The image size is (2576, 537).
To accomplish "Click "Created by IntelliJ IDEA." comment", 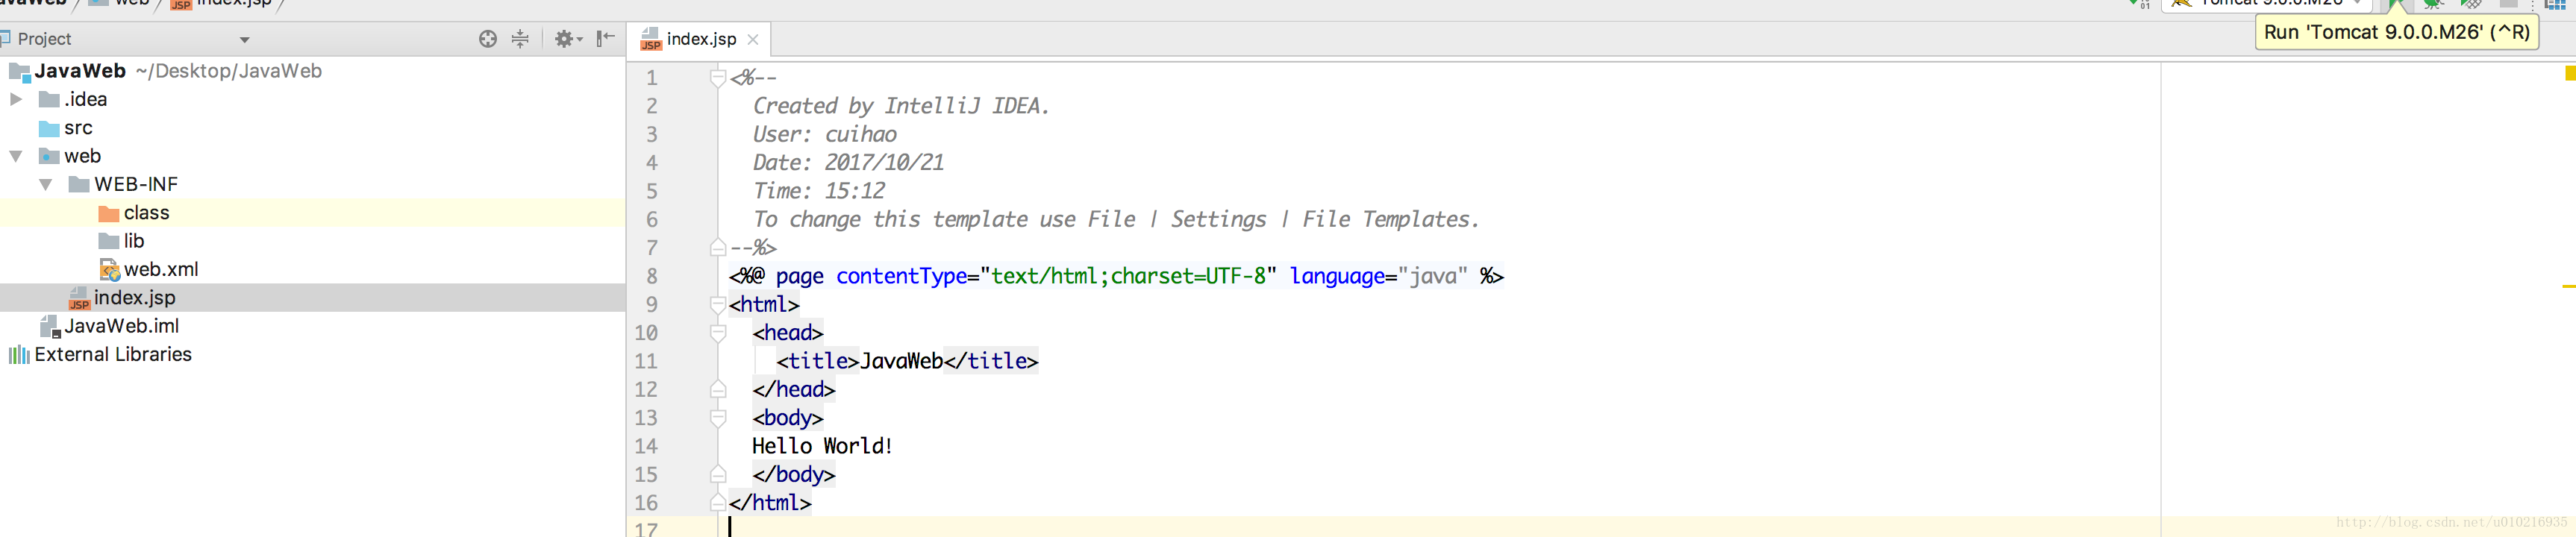I will (901, 106).
